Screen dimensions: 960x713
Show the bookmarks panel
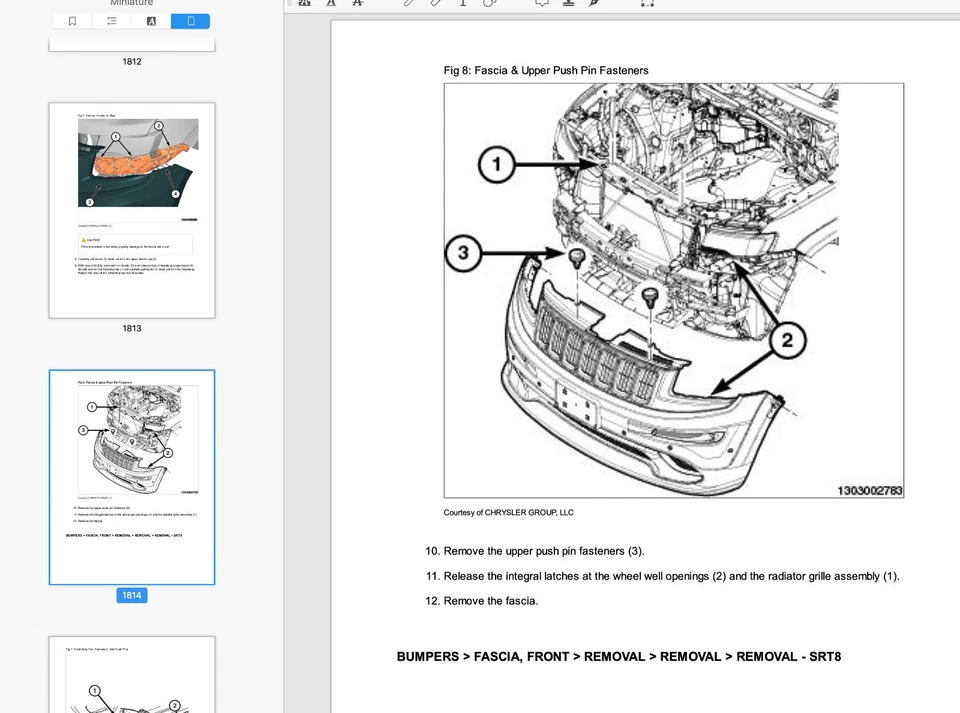point(72,20)
